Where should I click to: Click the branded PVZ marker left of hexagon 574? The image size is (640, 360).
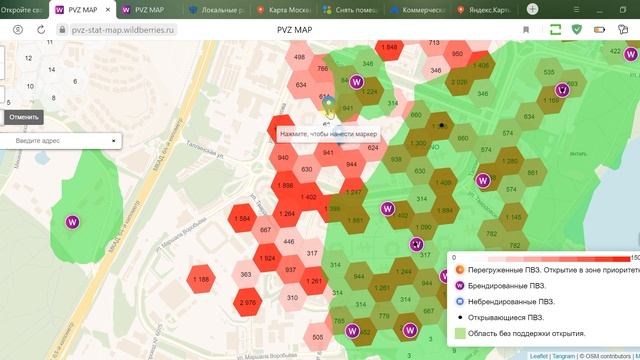483,180
